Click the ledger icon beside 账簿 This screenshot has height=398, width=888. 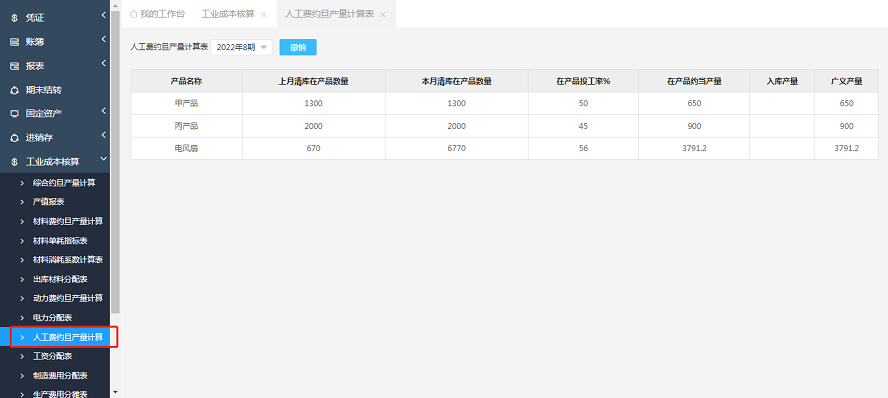(x=14, y=42)
